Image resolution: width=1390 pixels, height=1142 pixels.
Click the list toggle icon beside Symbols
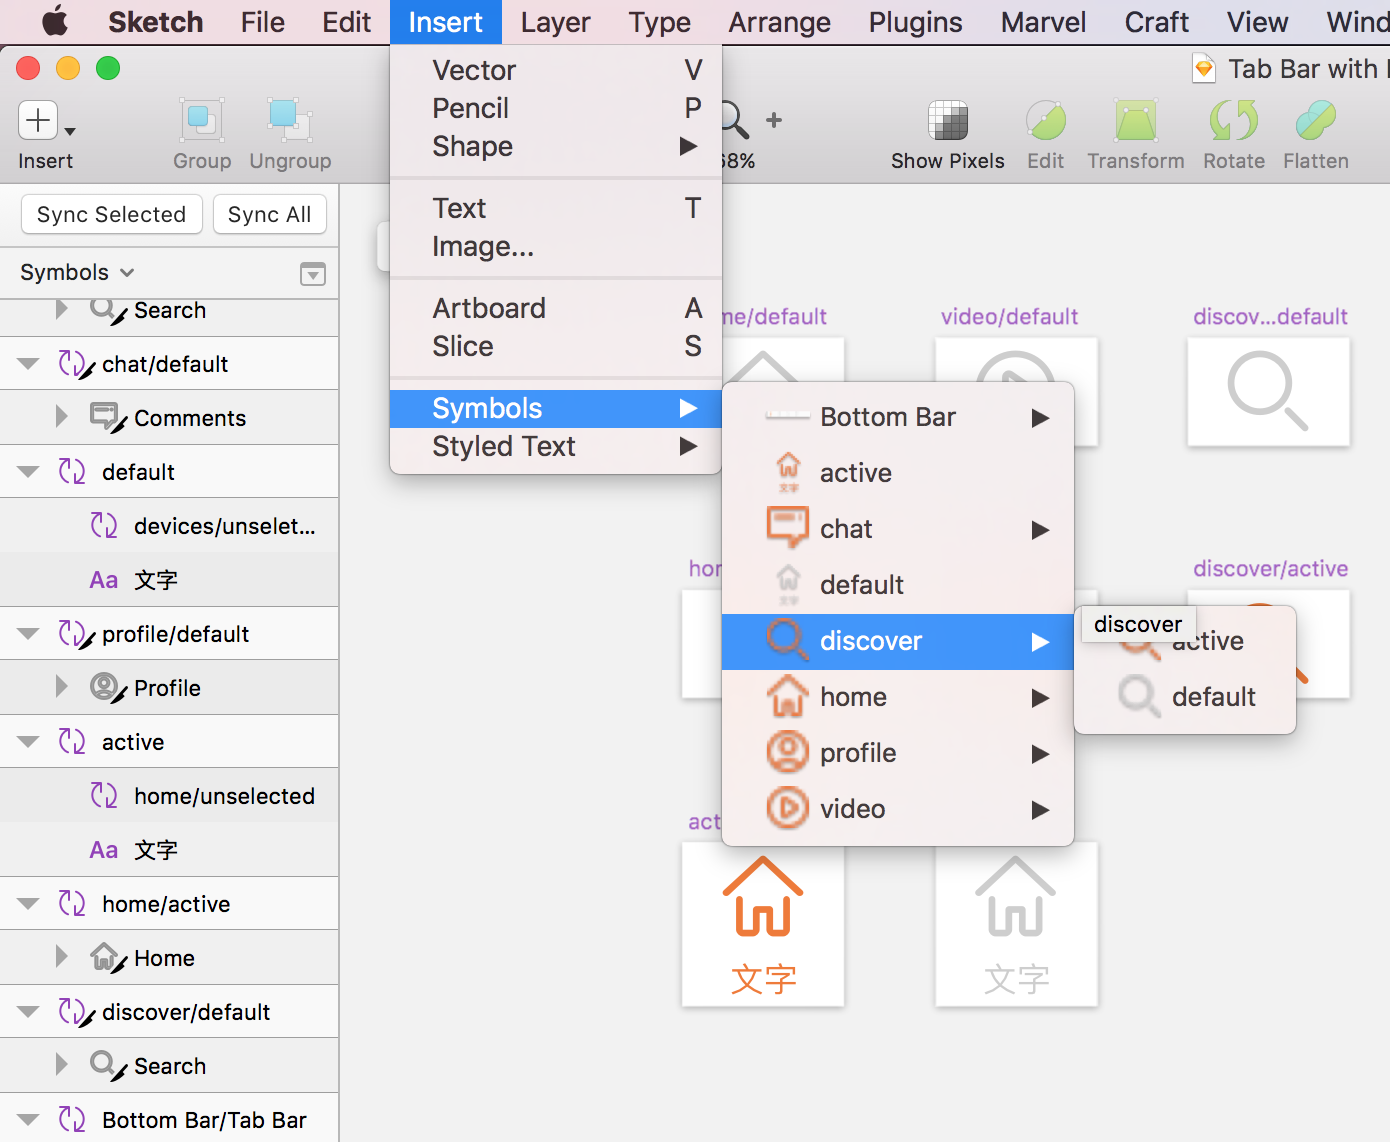[313, 274]
